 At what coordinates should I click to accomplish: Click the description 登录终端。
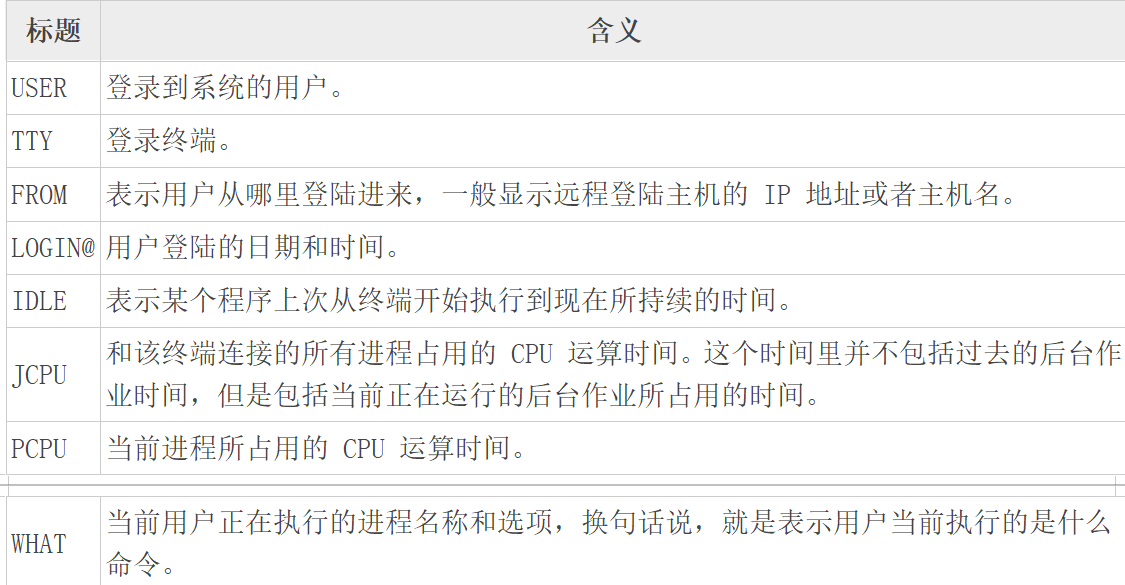pyautogui.click(x=170, y=141)
